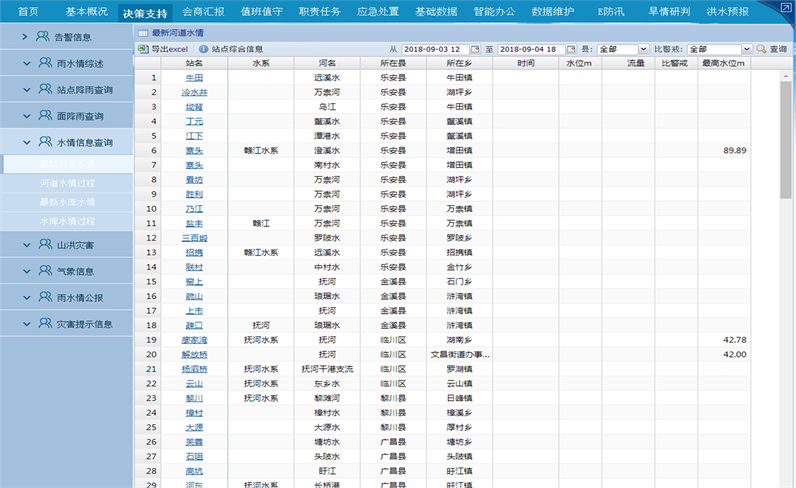
Task: Collapse the 水情信息查询 section chevron
Action: click(x=27, y=143)
